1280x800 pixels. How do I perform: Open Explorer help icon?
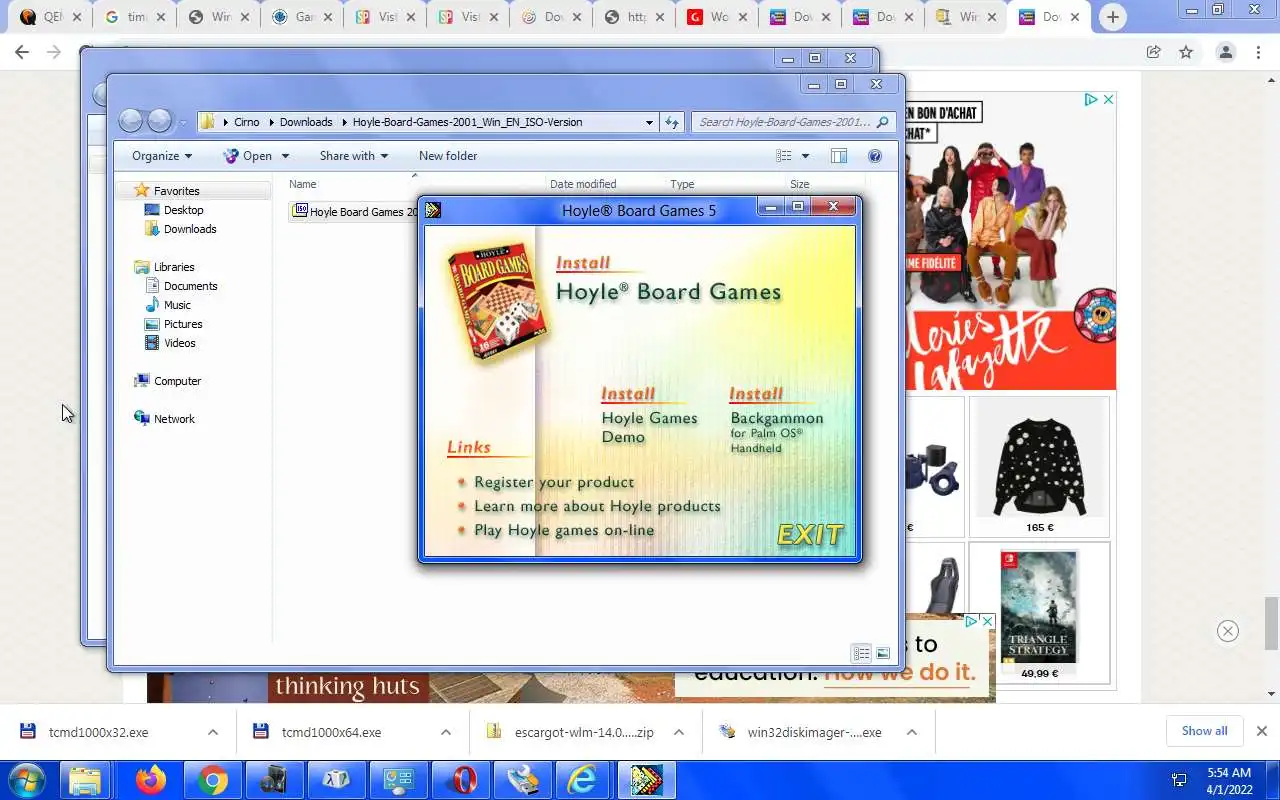[x=875, y=156]
